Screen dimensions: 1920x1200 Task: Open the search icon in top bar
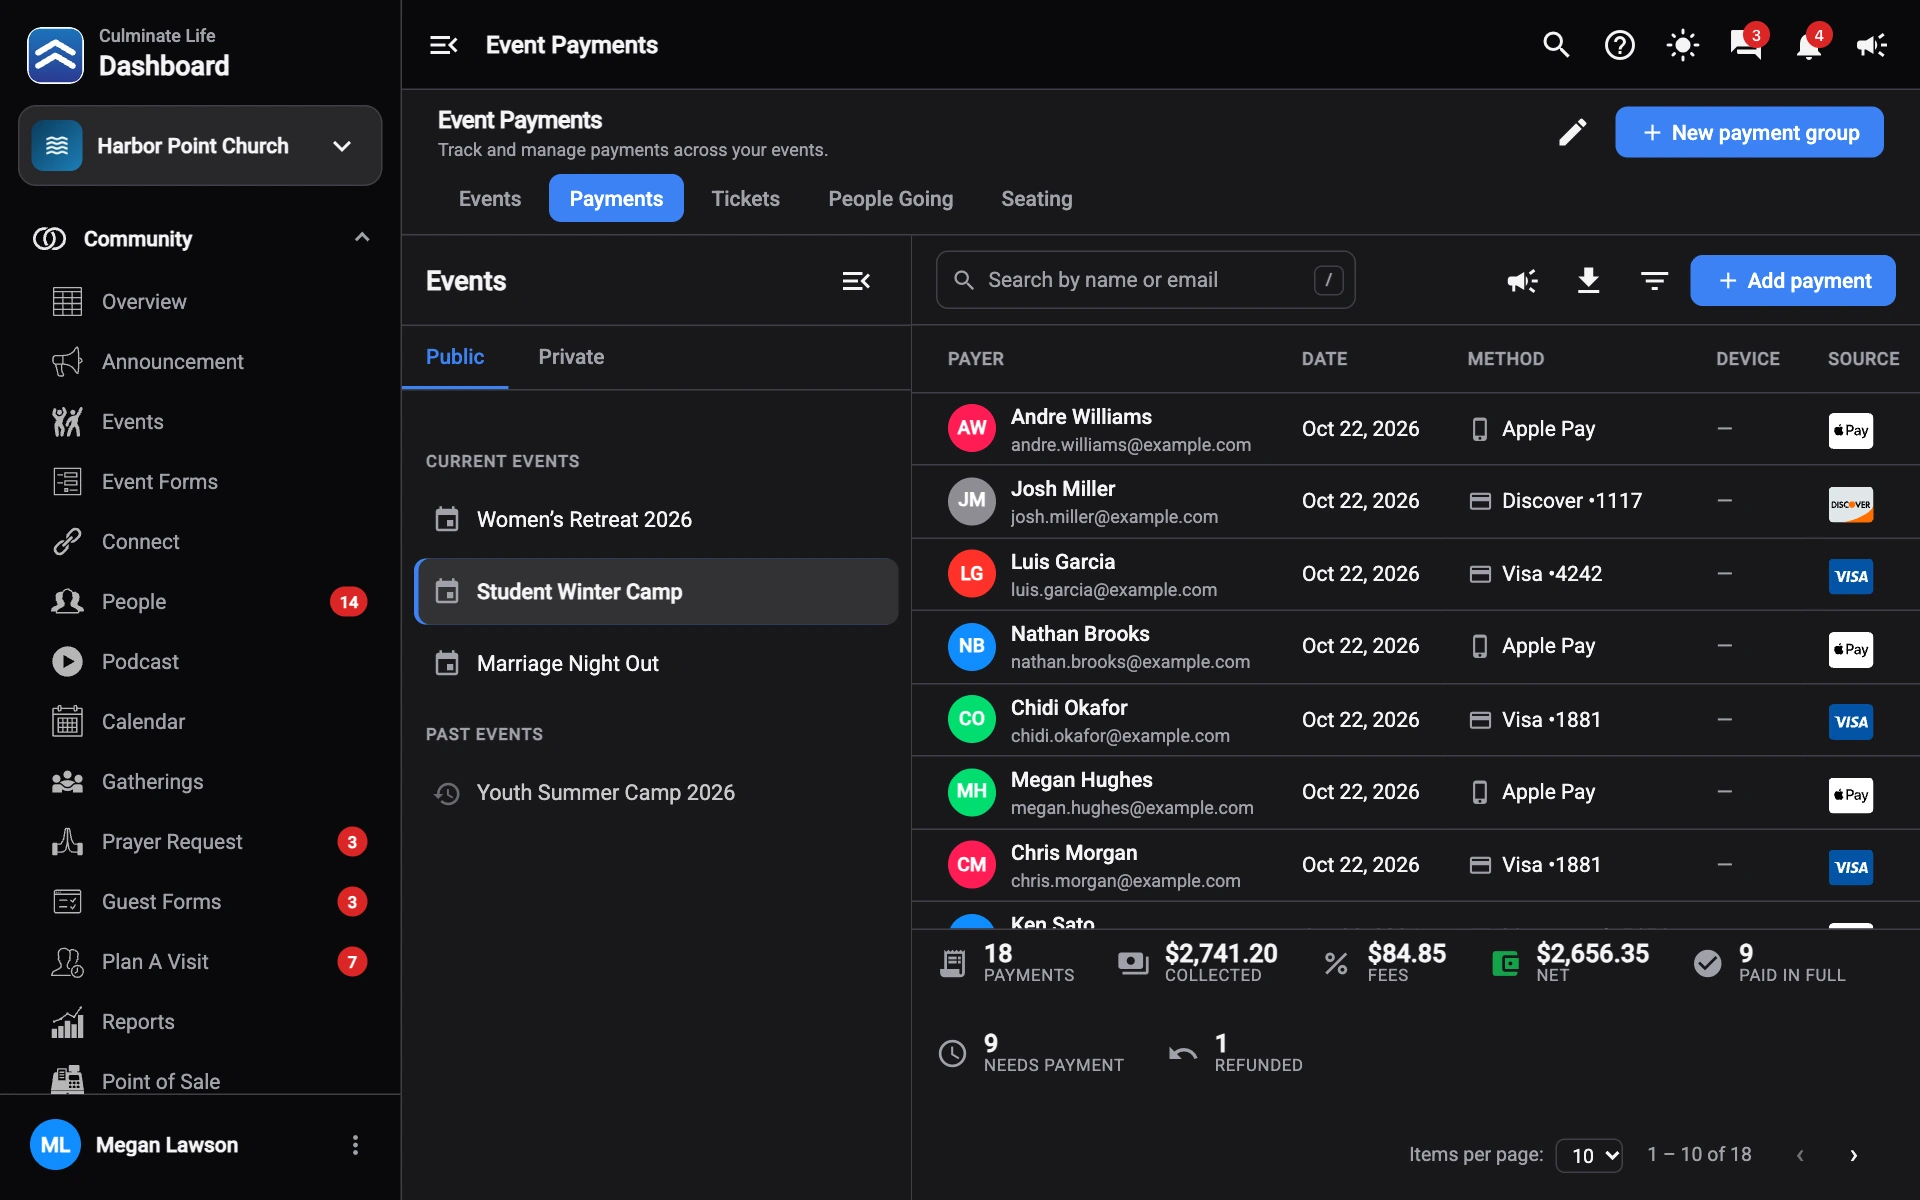(1556, 45)
